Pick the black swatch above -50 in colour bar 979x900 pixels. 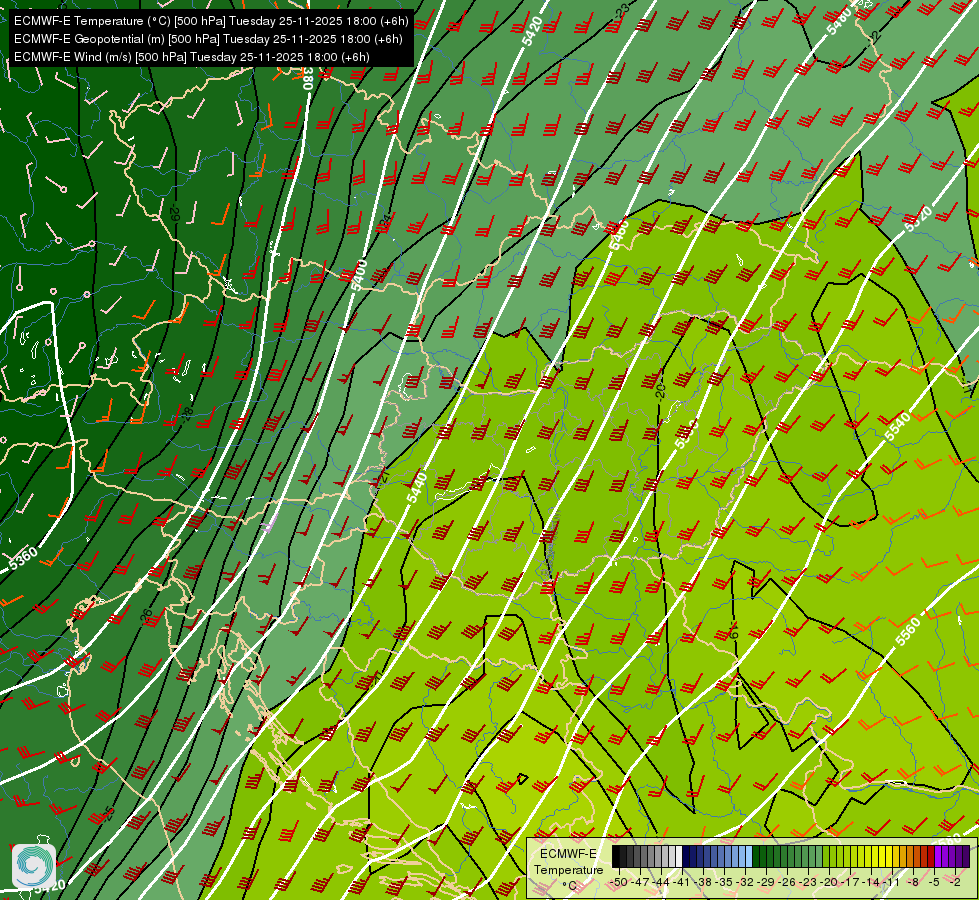(616, 857)
